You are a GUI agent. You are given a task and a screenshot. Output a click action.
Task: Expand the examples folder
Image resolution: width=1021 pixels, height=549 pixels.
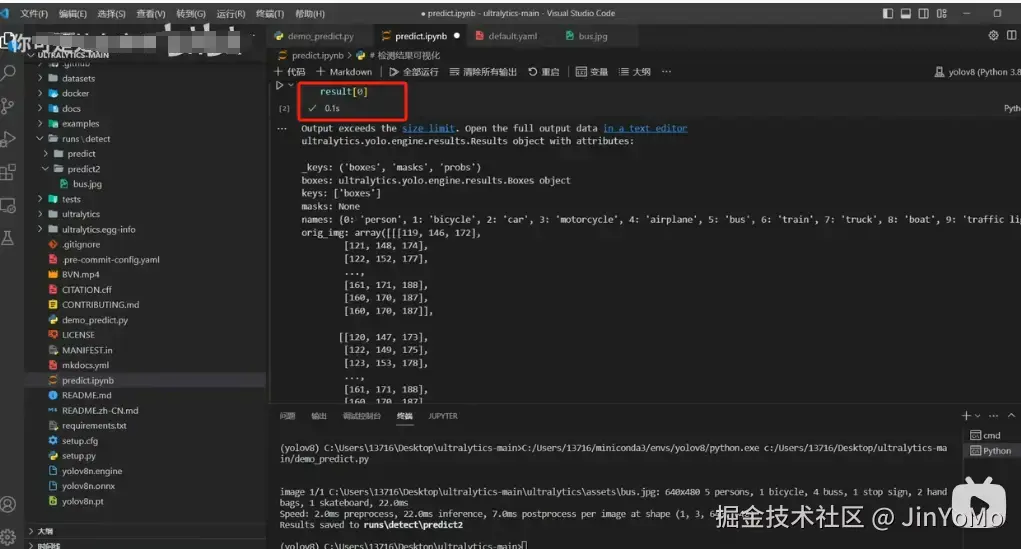pos(40,123)
